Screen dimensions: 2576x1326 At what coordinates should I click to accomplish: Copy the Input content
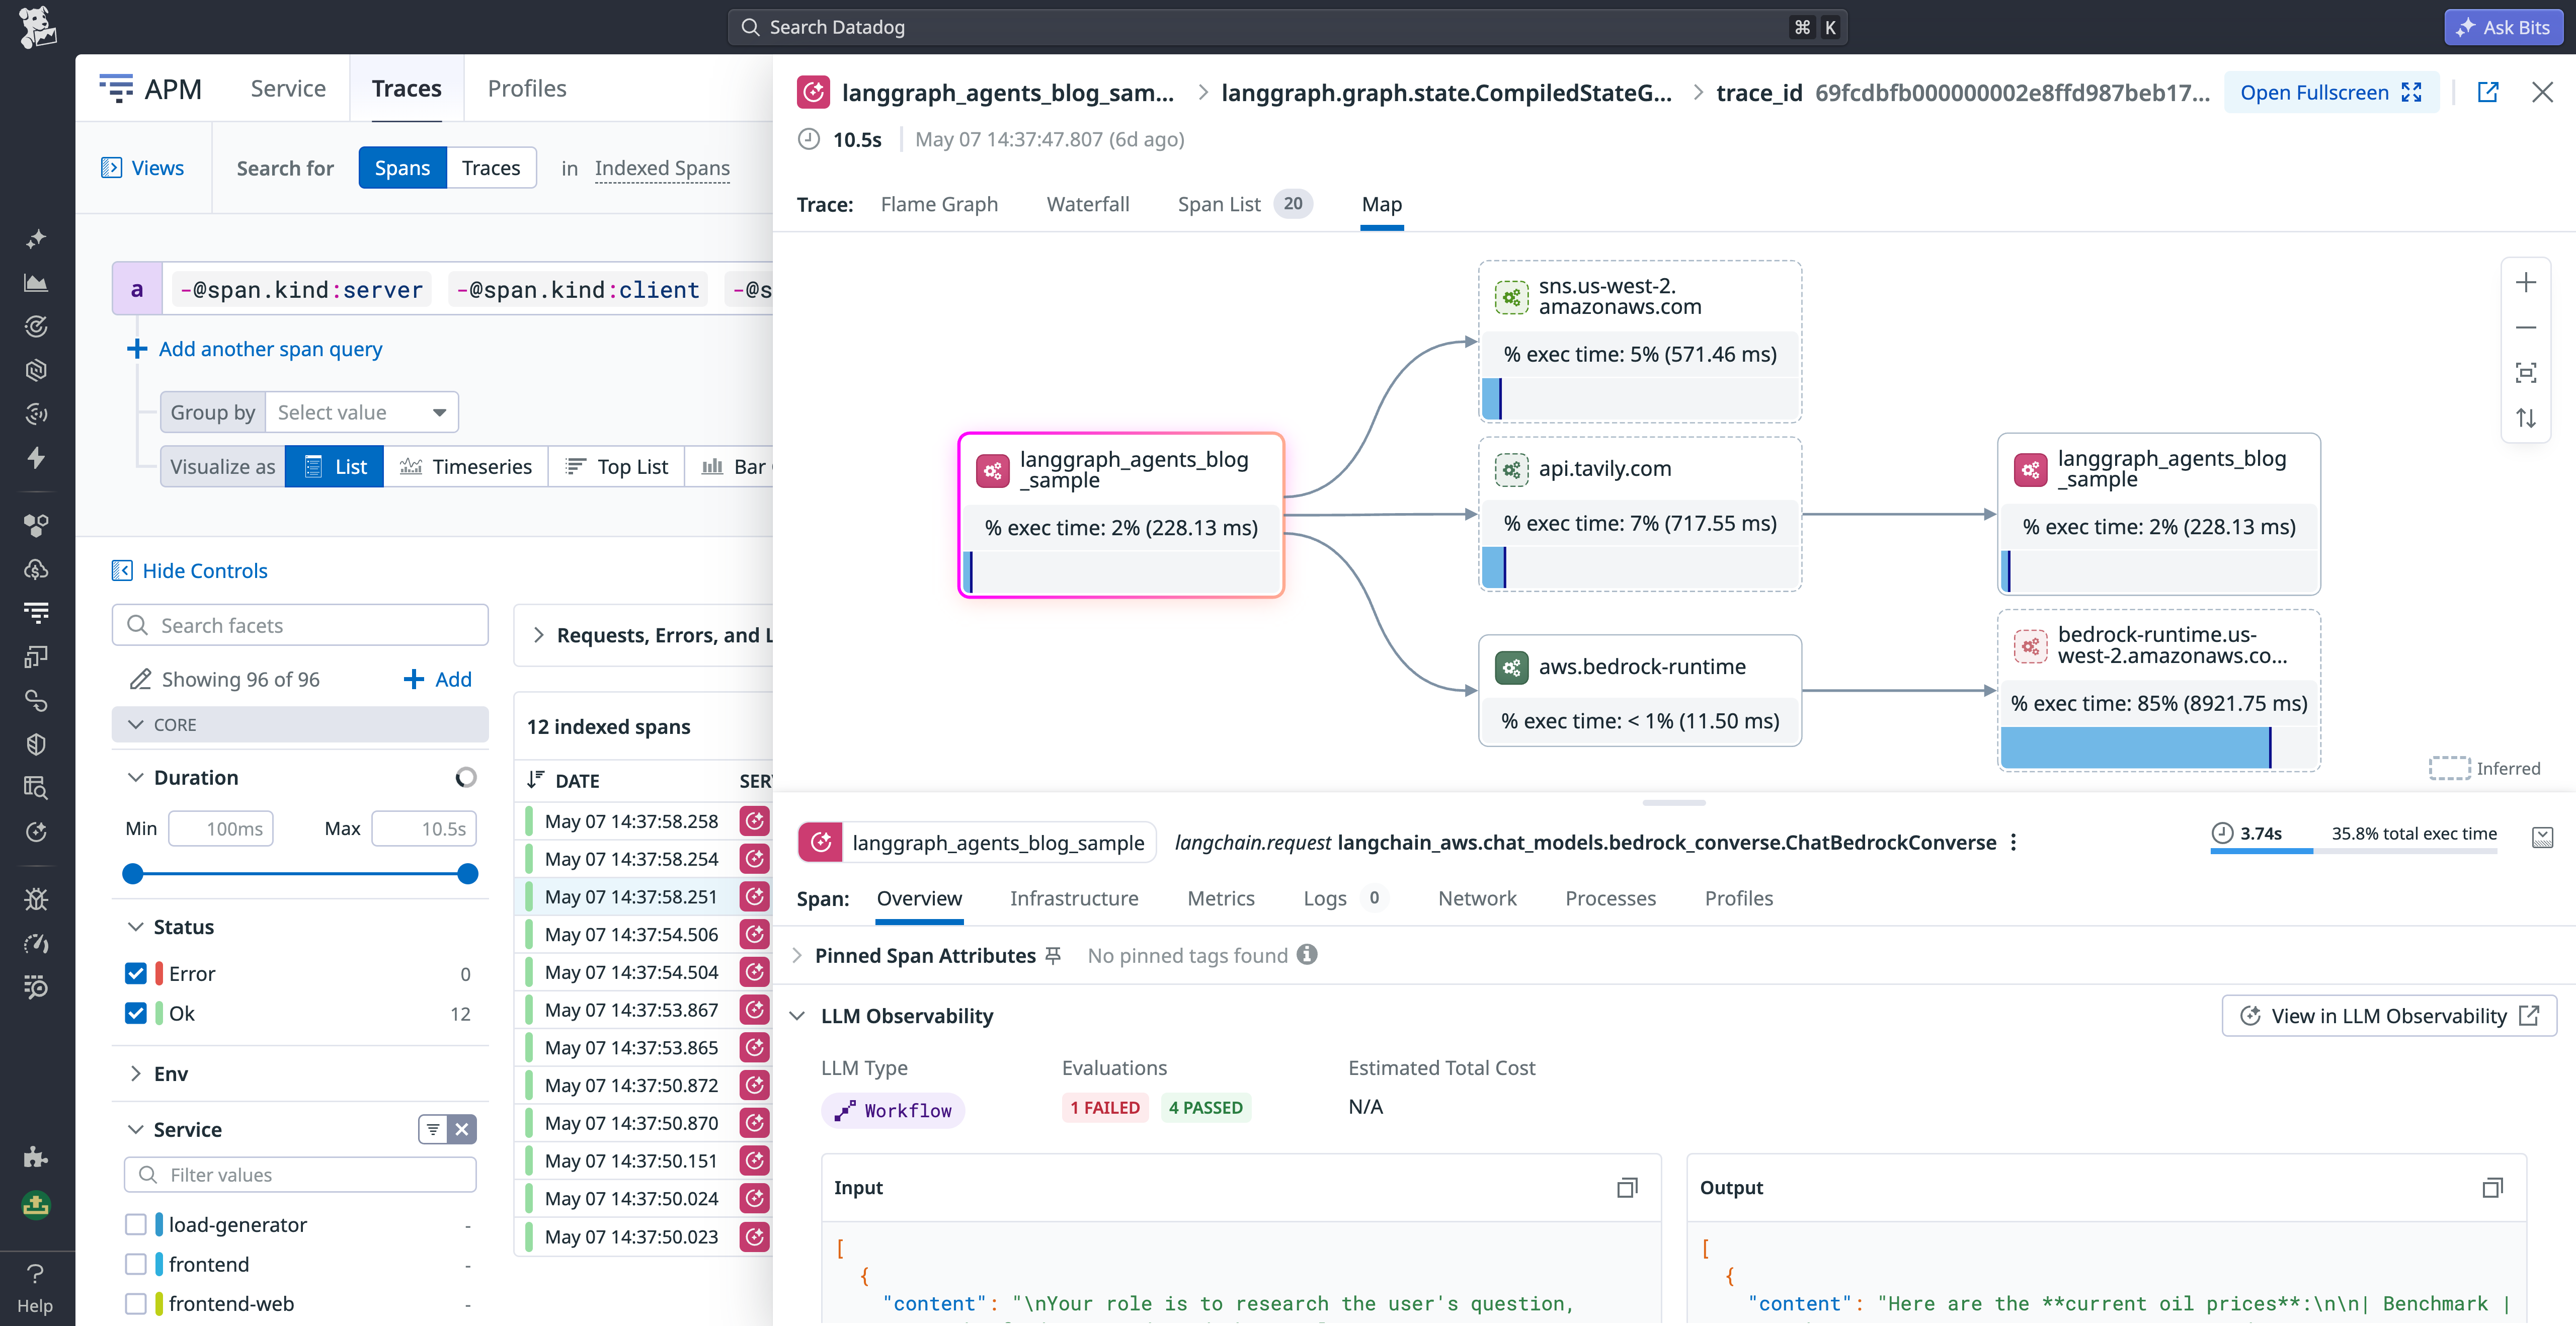click(1627, 1187)
